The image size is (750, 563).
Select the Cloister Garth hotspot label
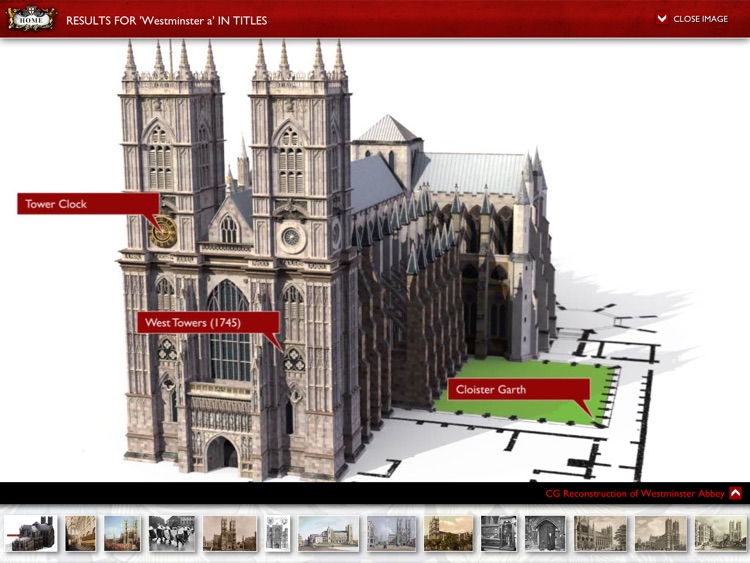(518, 389)
